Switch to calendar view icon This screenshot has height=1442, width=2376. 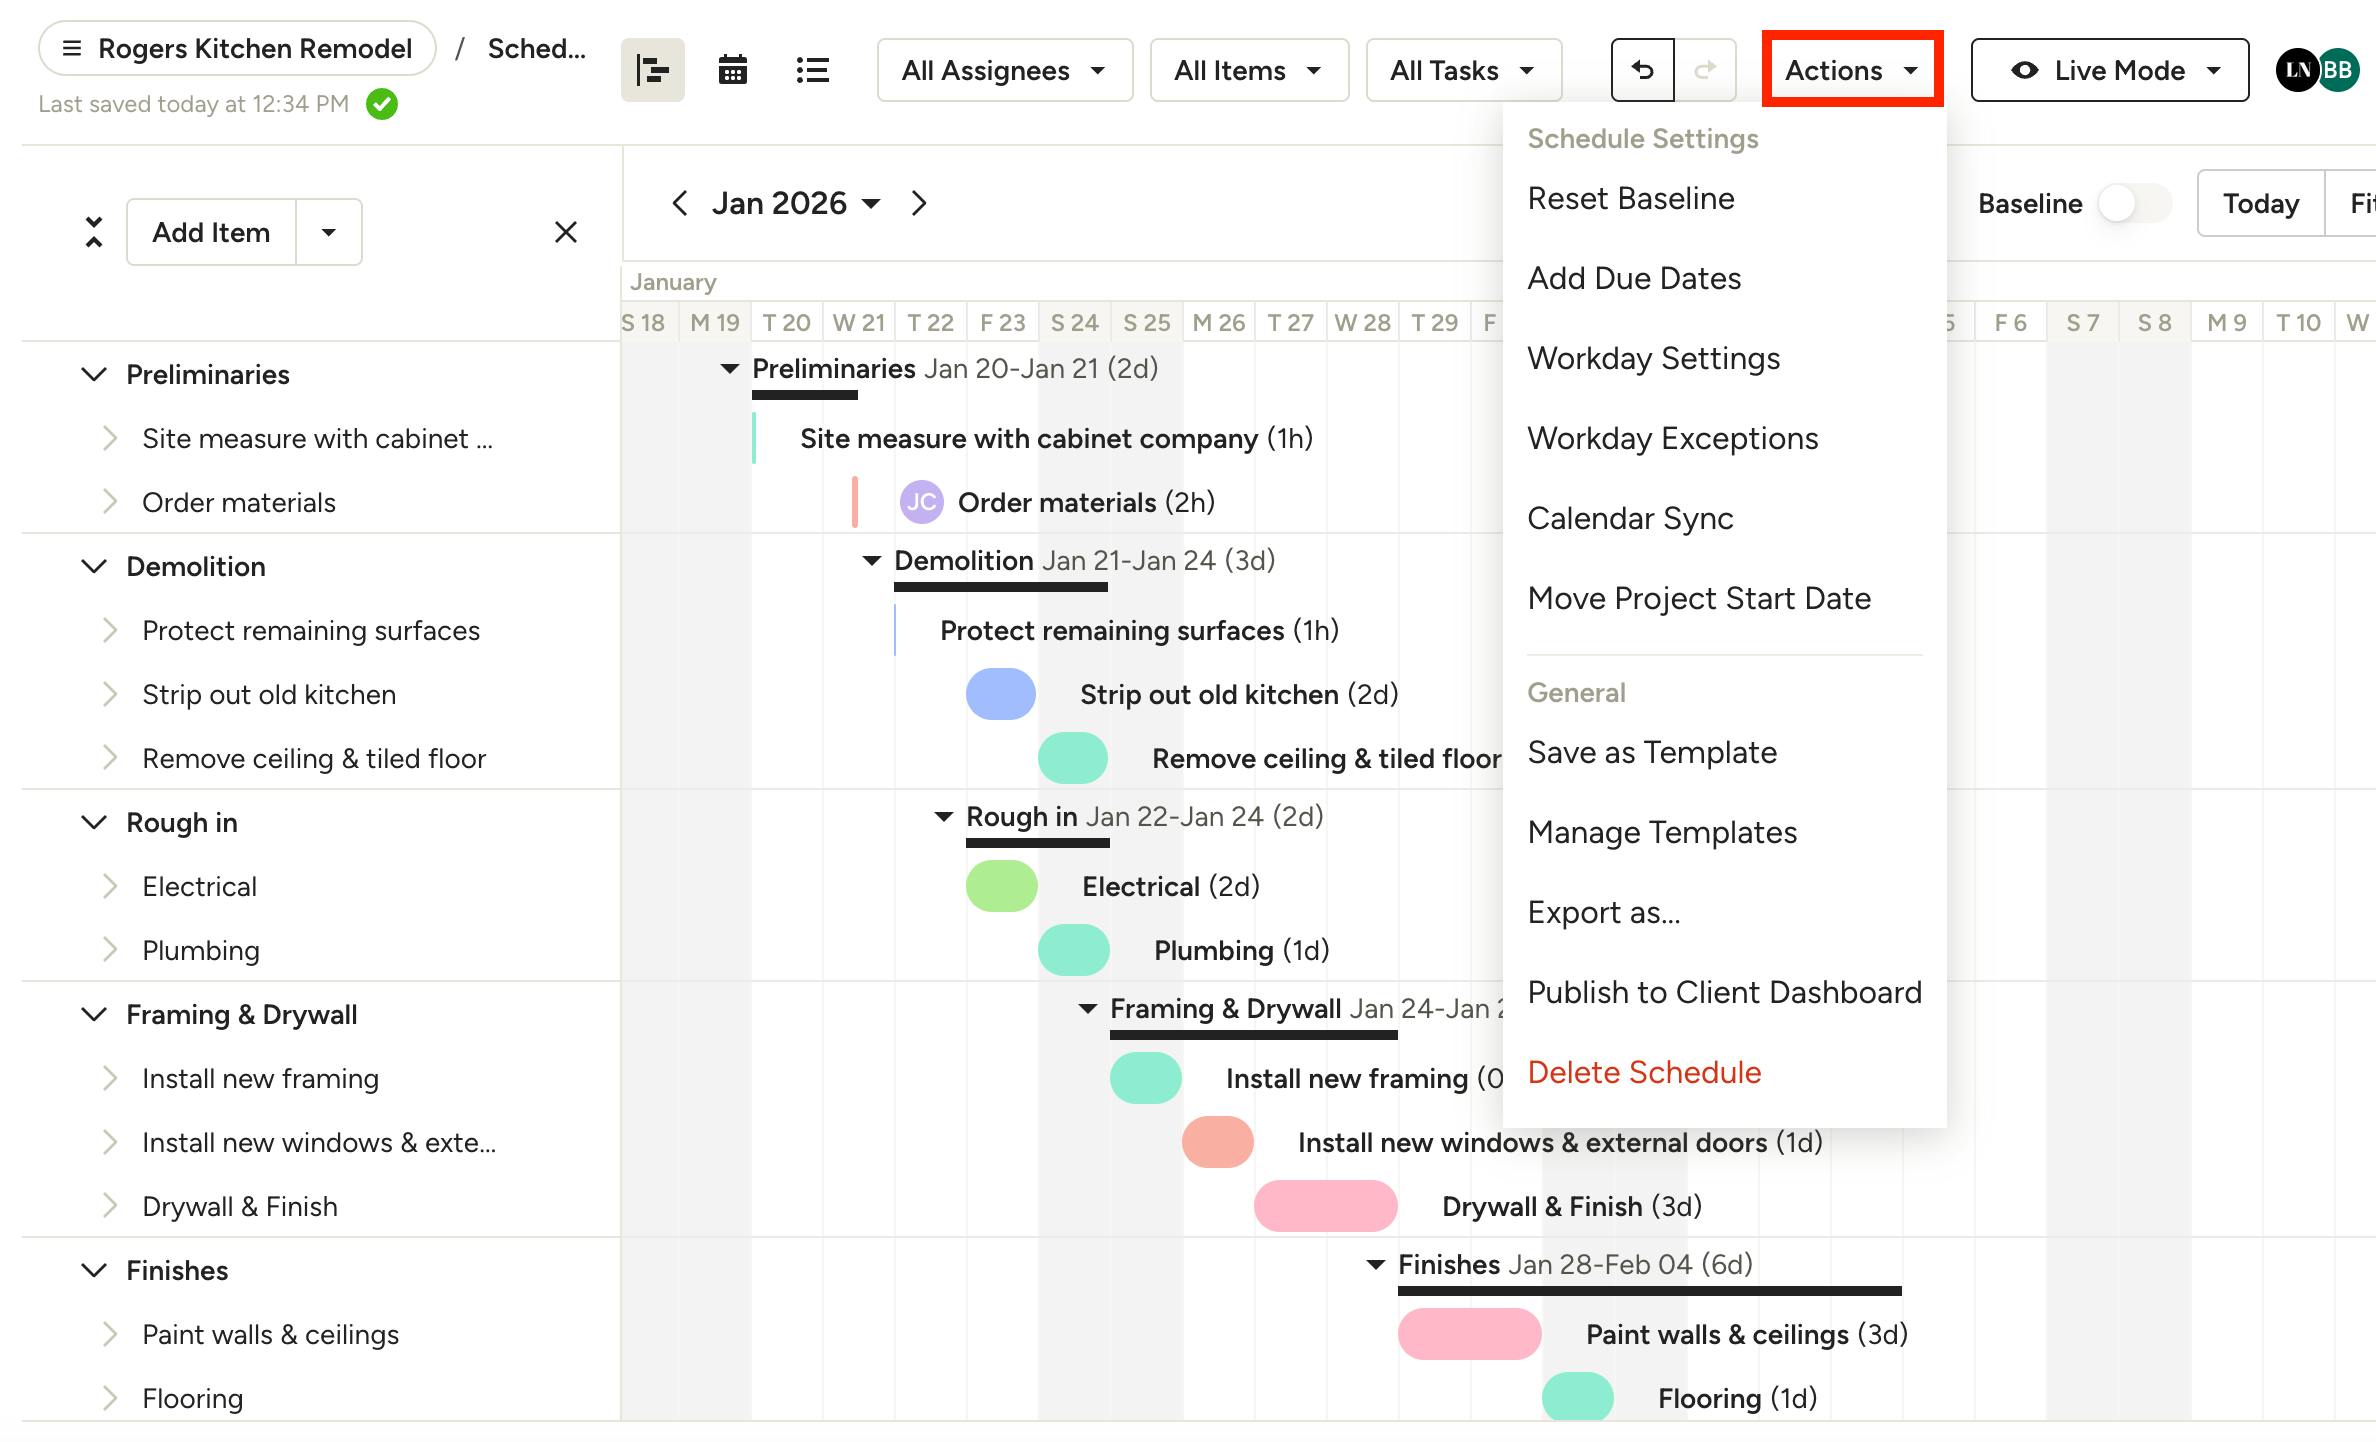[733, 70]
